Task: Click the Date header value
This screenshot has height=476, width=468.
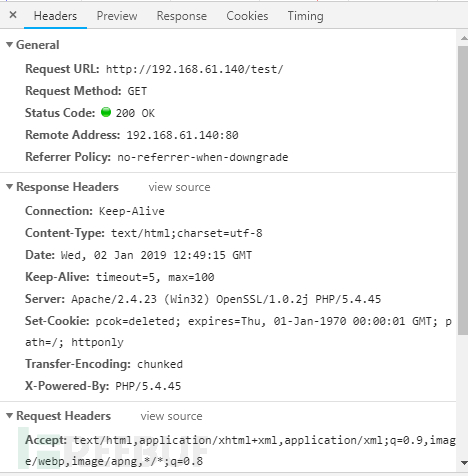Action: tap(156, 255)
